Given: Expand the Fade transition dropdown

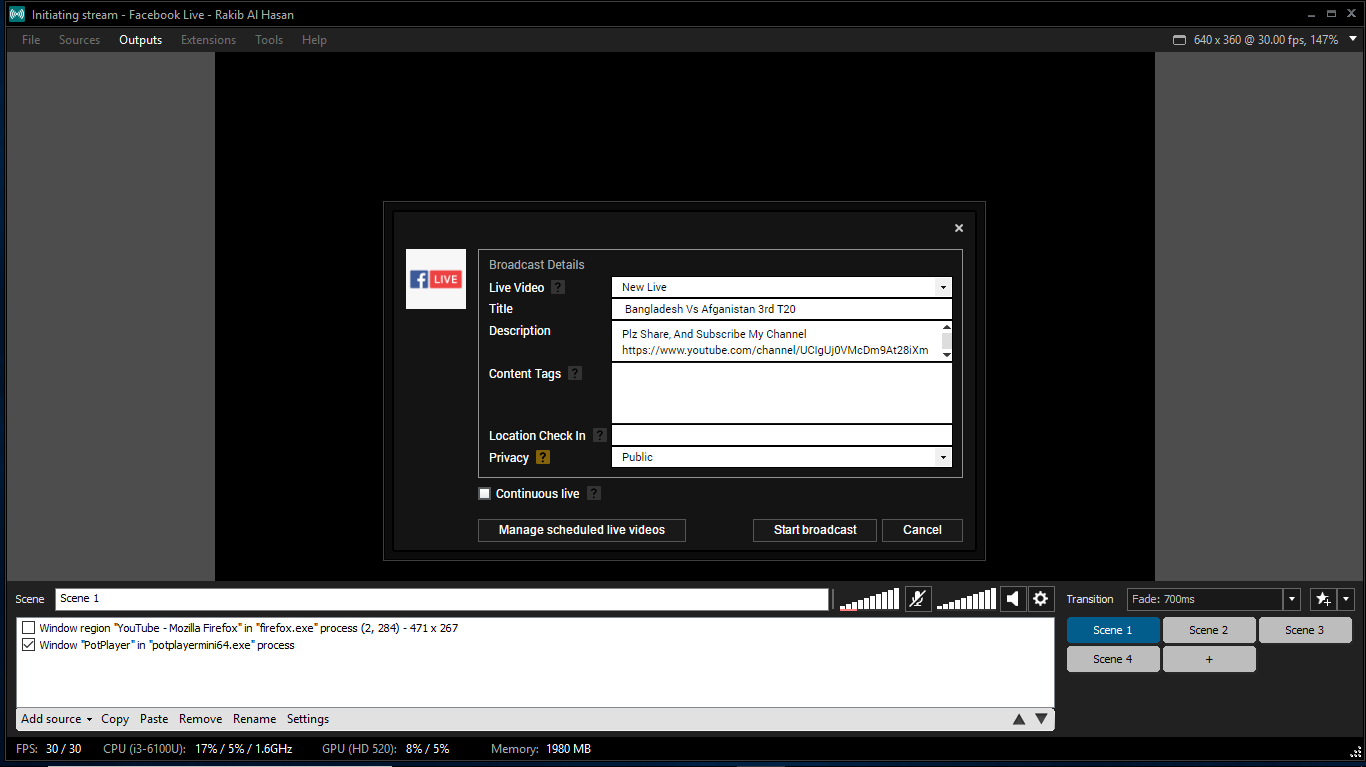Looking at the screenshot, I should pos(1292,599).
